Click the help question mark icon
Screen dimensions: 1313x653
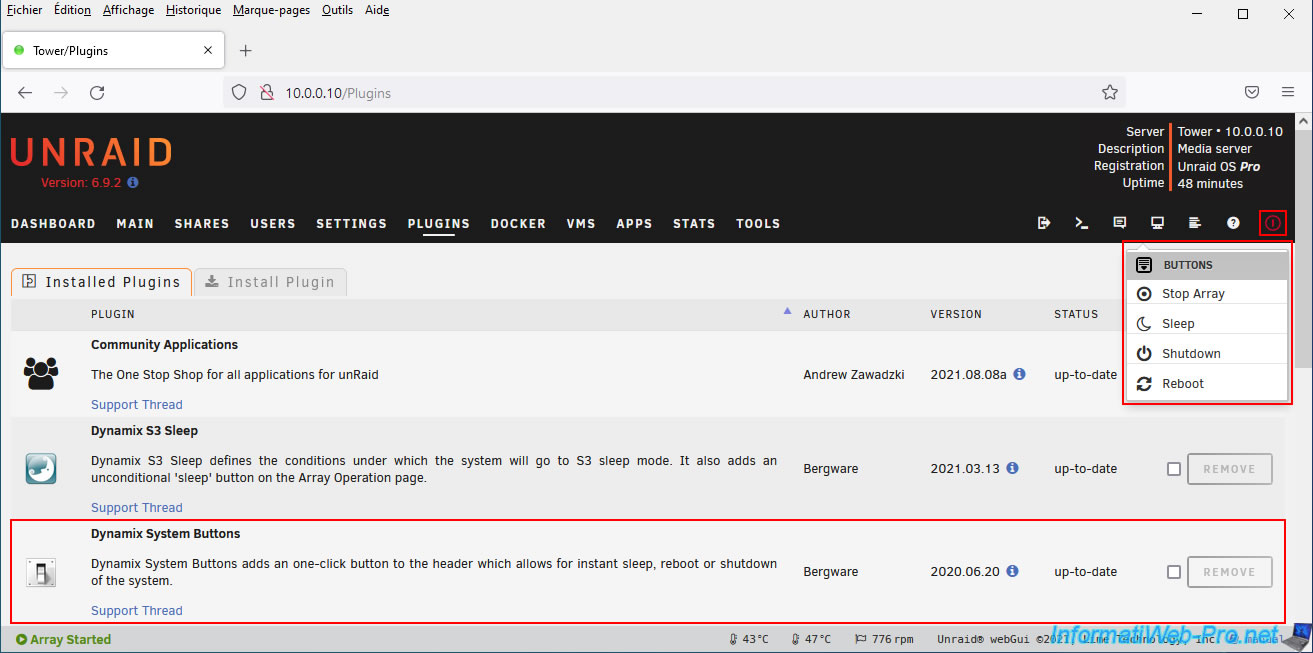click(x=1233, y=223)
